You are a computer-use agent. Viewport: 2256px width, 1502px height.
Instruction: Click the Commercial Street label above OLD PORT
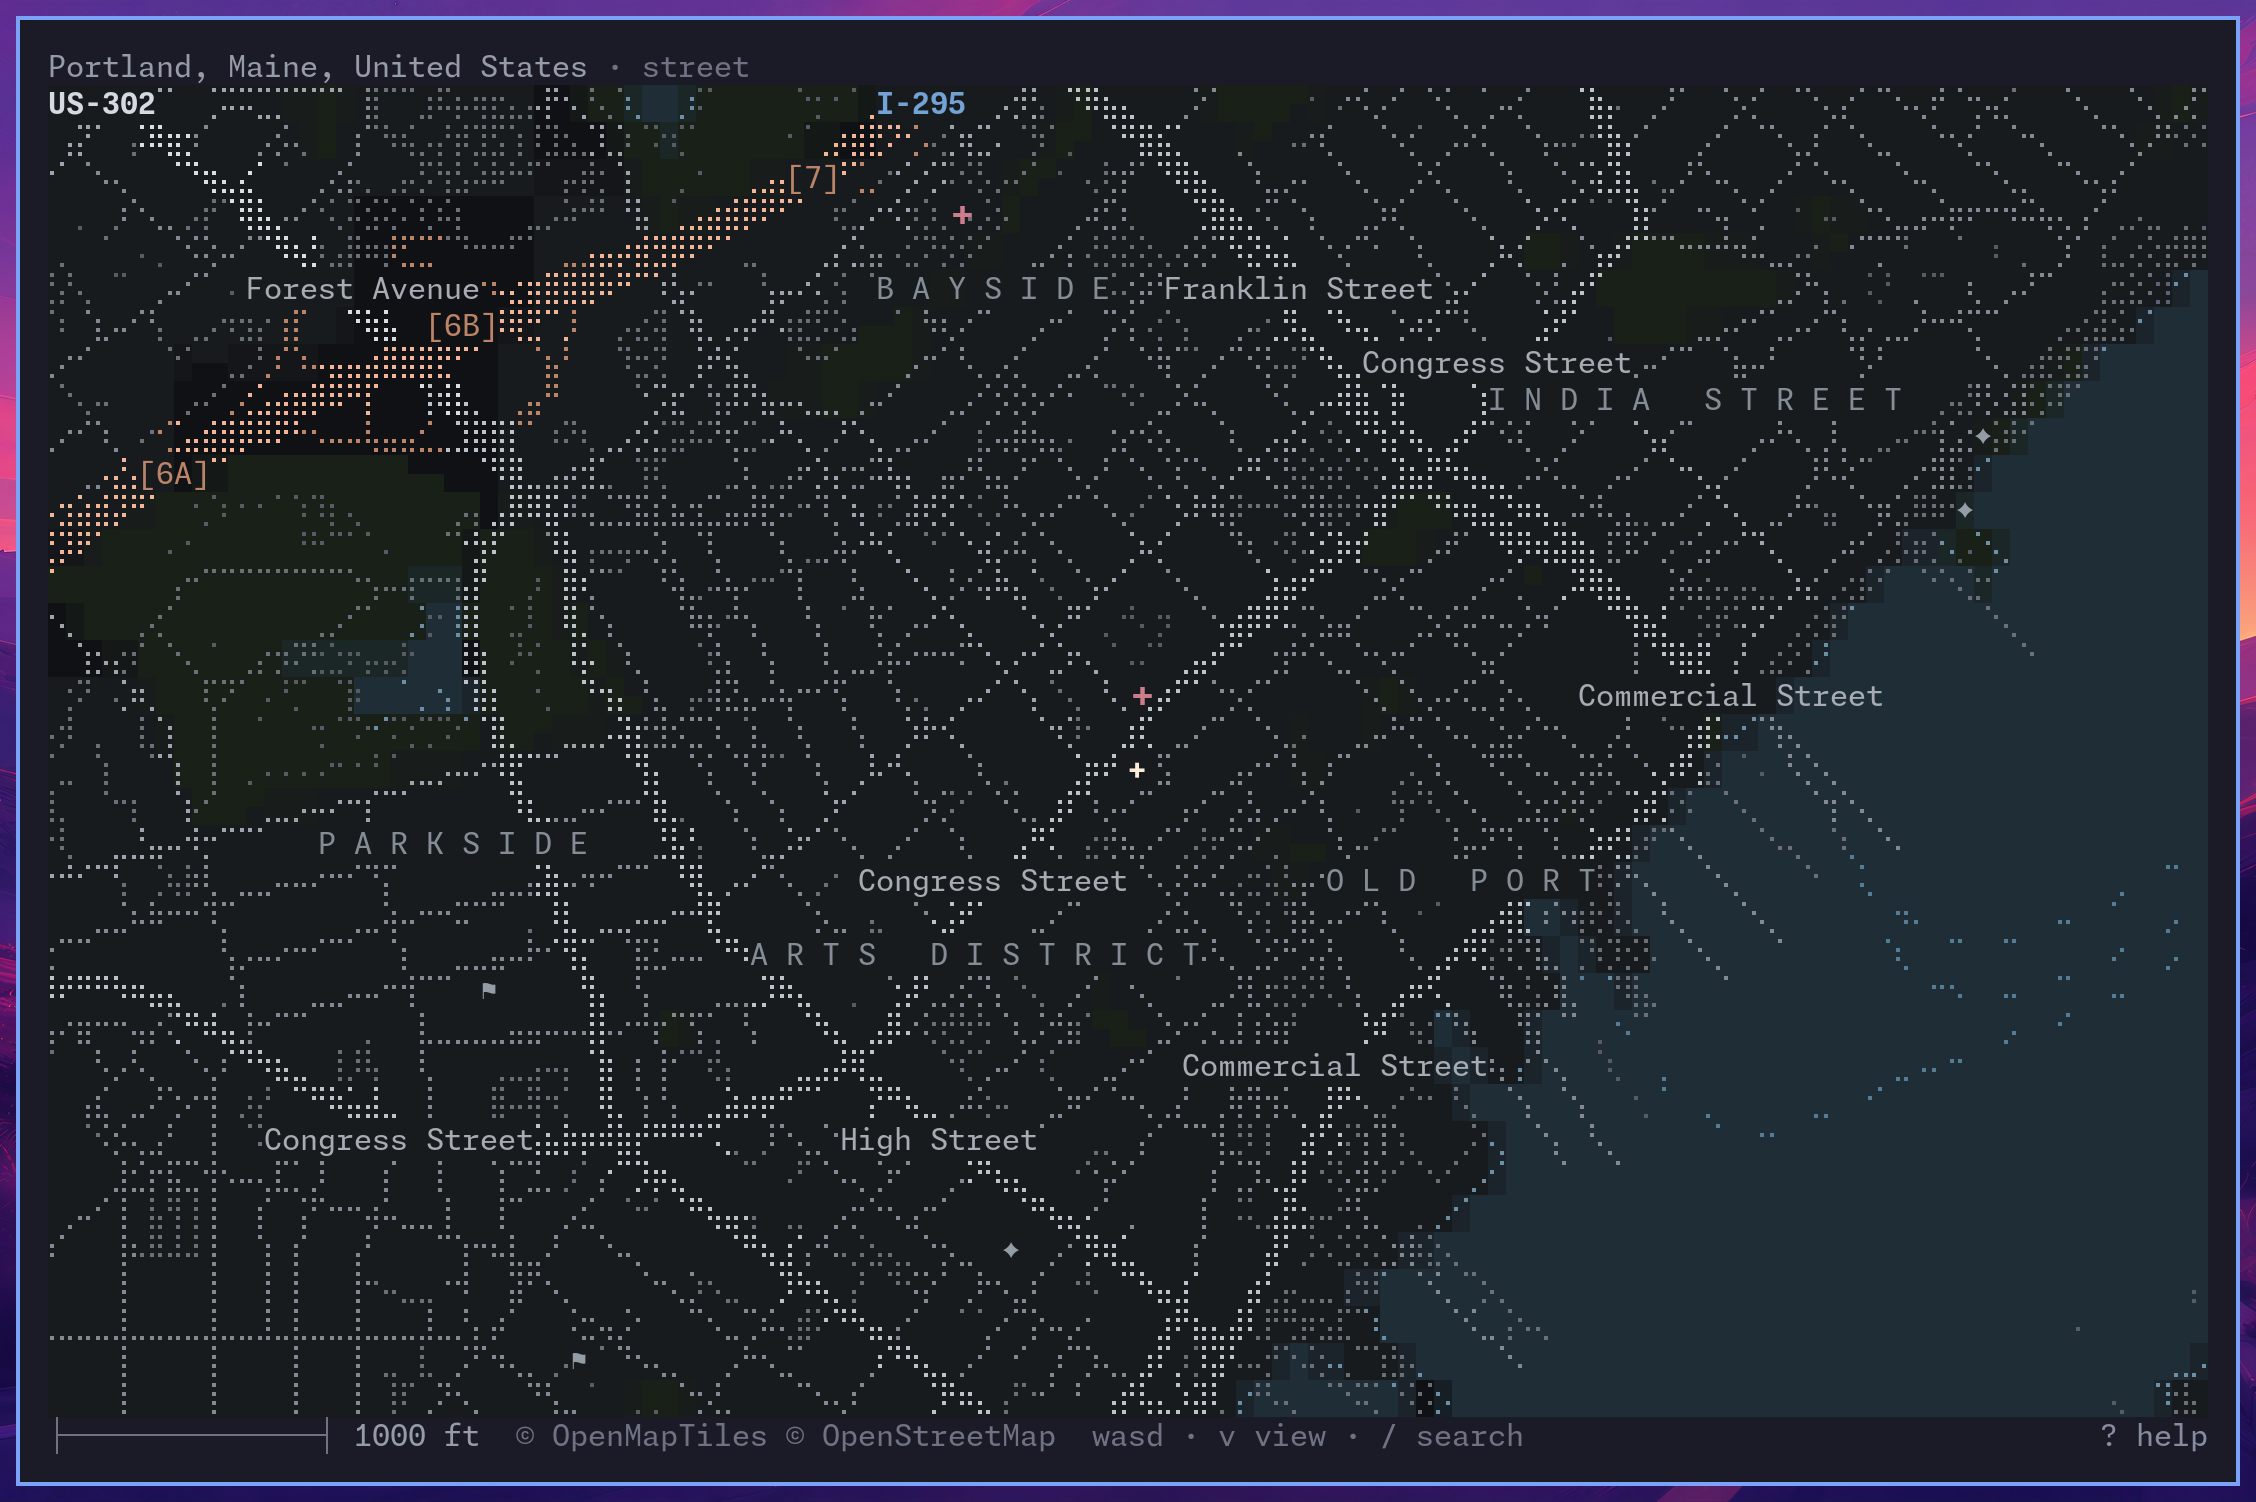[1730, 696]
